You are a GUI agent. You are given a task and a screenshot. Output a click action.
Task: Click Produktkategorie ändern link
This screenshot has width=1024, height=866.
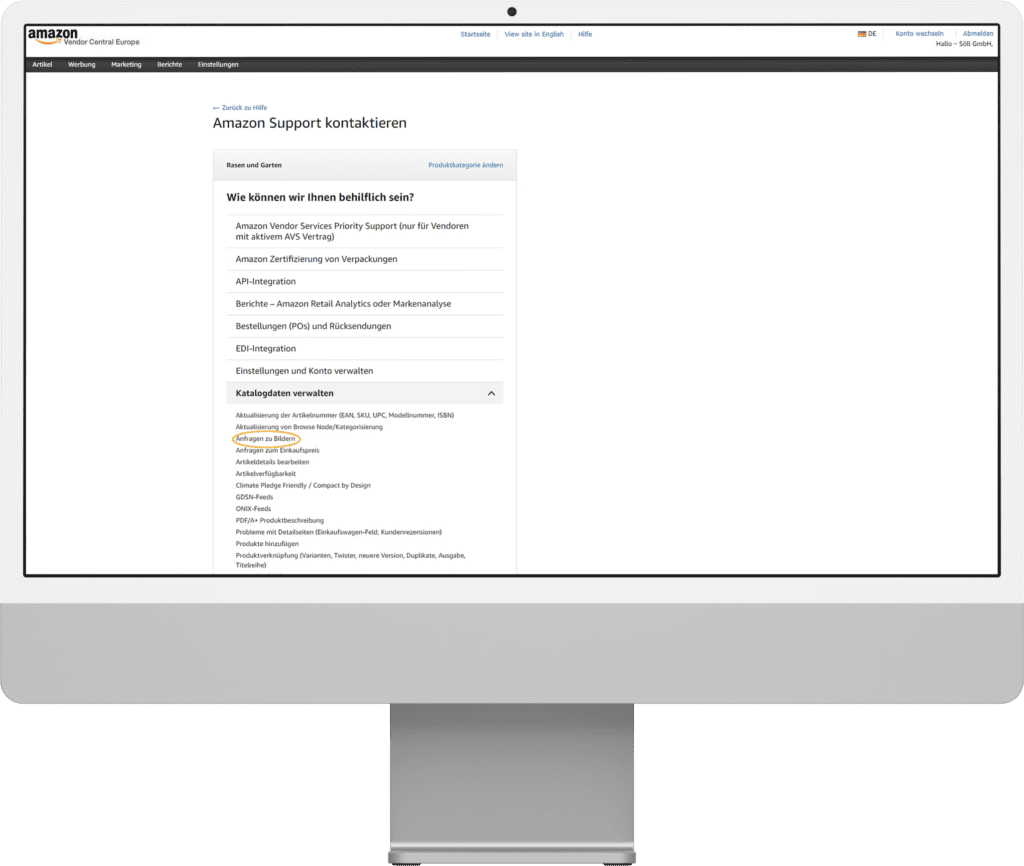pyautogui.click(x=466, y=165)
